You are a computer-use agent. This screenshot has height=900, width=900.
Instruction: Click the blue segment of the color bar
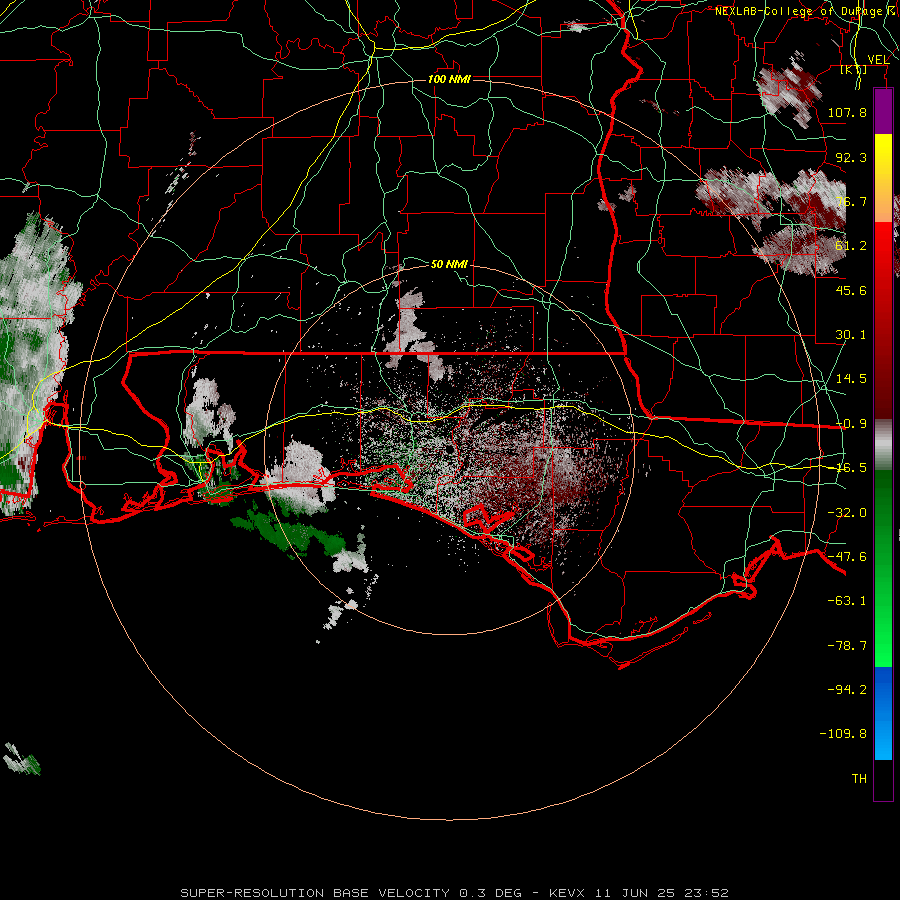[x=883, y=713]
